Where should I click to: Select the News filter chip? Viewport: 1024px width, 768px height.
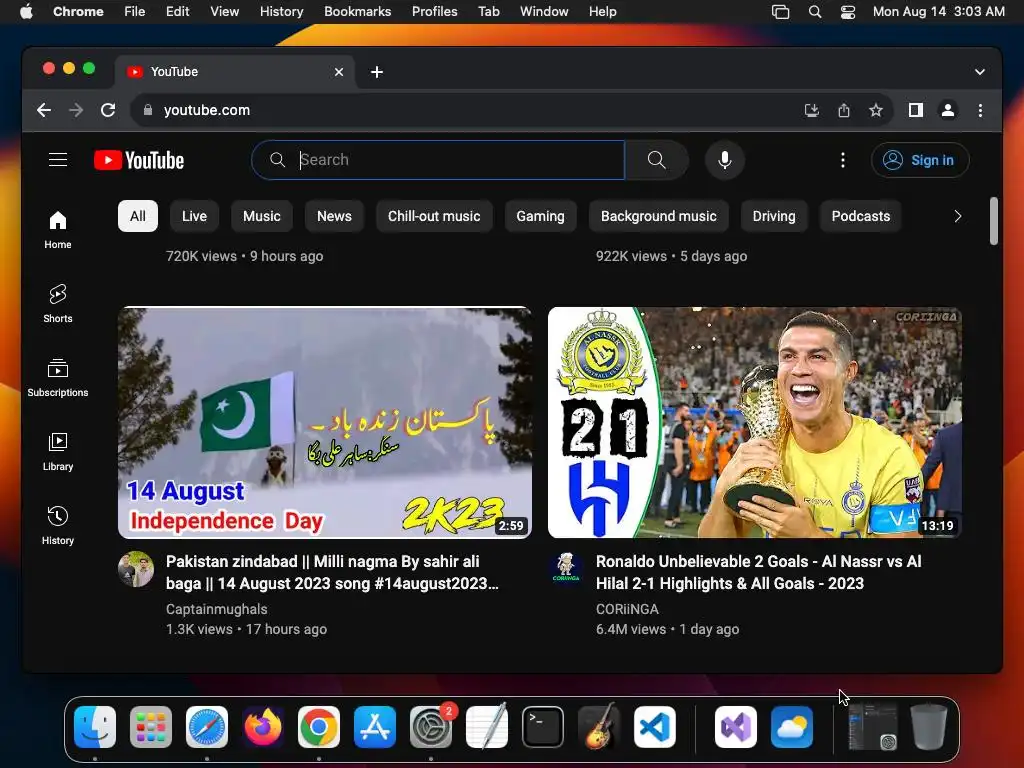pyautogui.click(x=334, y=216)
